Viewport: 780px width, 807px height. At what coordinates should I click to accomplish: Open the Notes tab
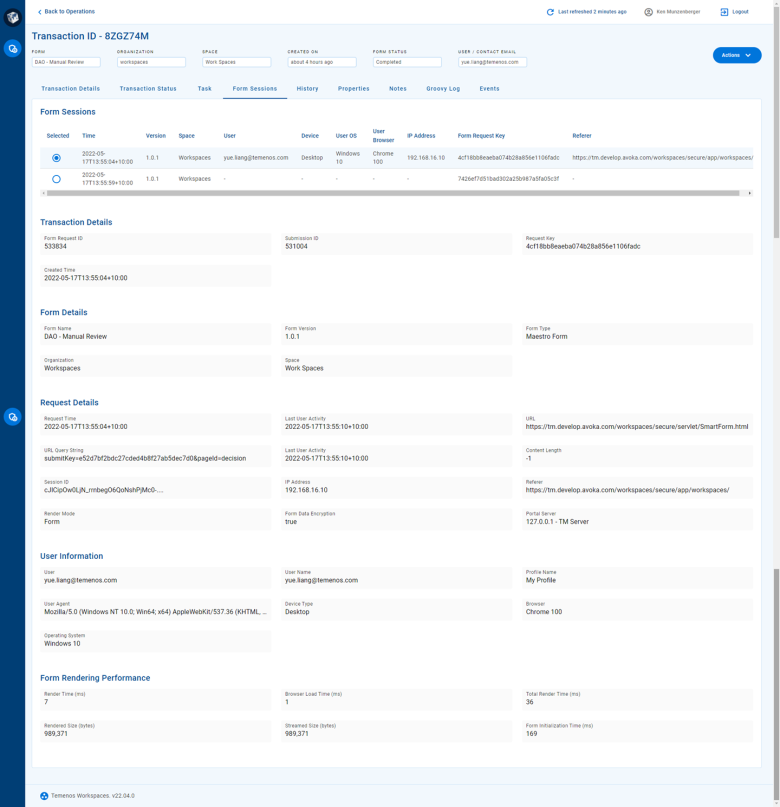[x=398, y=89]
